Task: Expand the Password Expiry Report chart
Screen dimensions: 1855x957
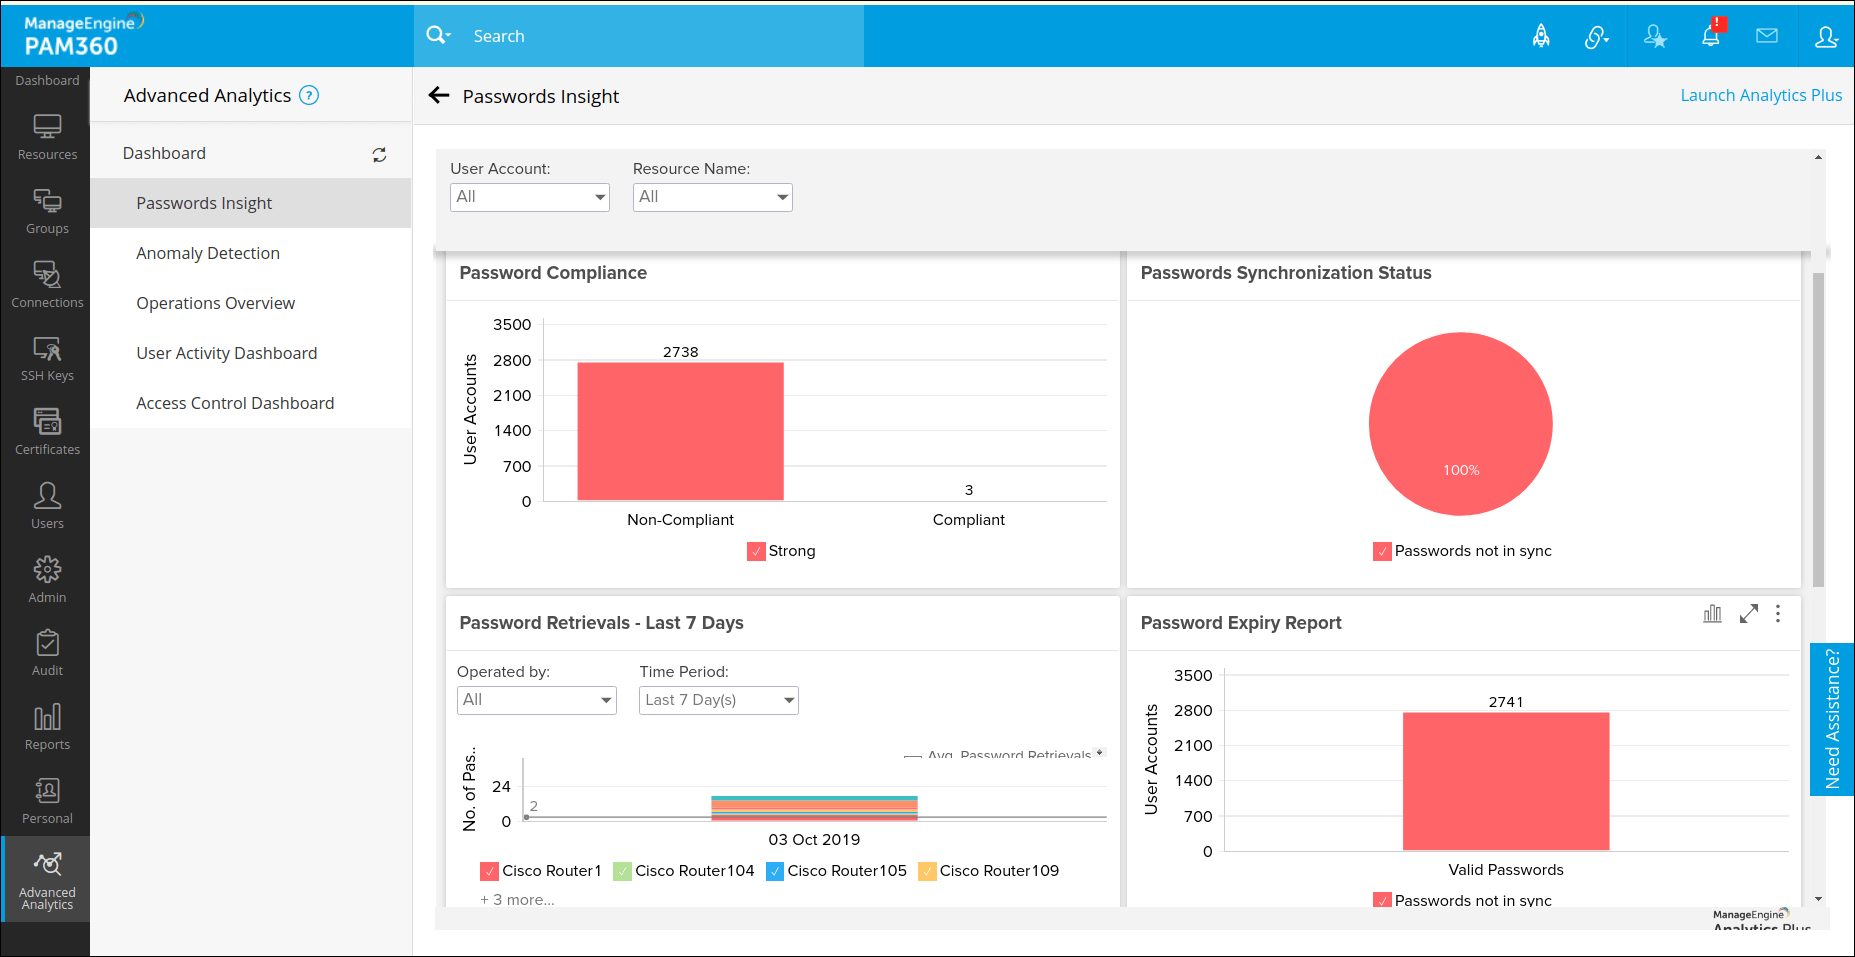Action: pyautogui.click(x=1748, y=614)
